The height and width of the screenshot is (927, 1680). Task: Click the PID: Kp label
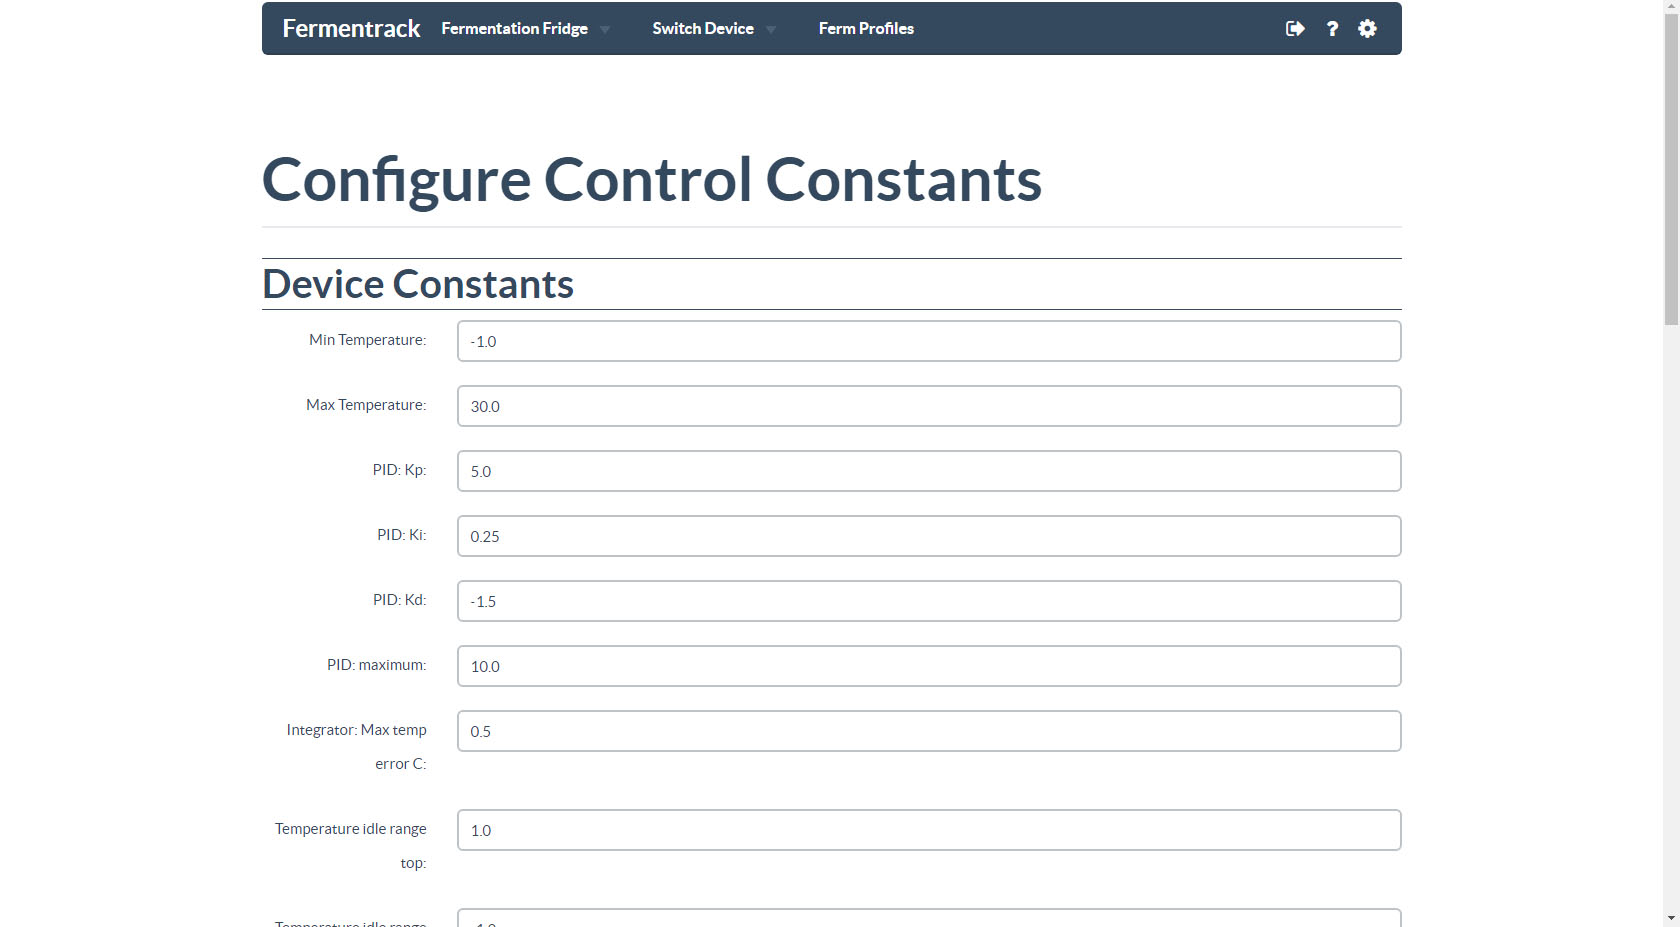(399, 470)
